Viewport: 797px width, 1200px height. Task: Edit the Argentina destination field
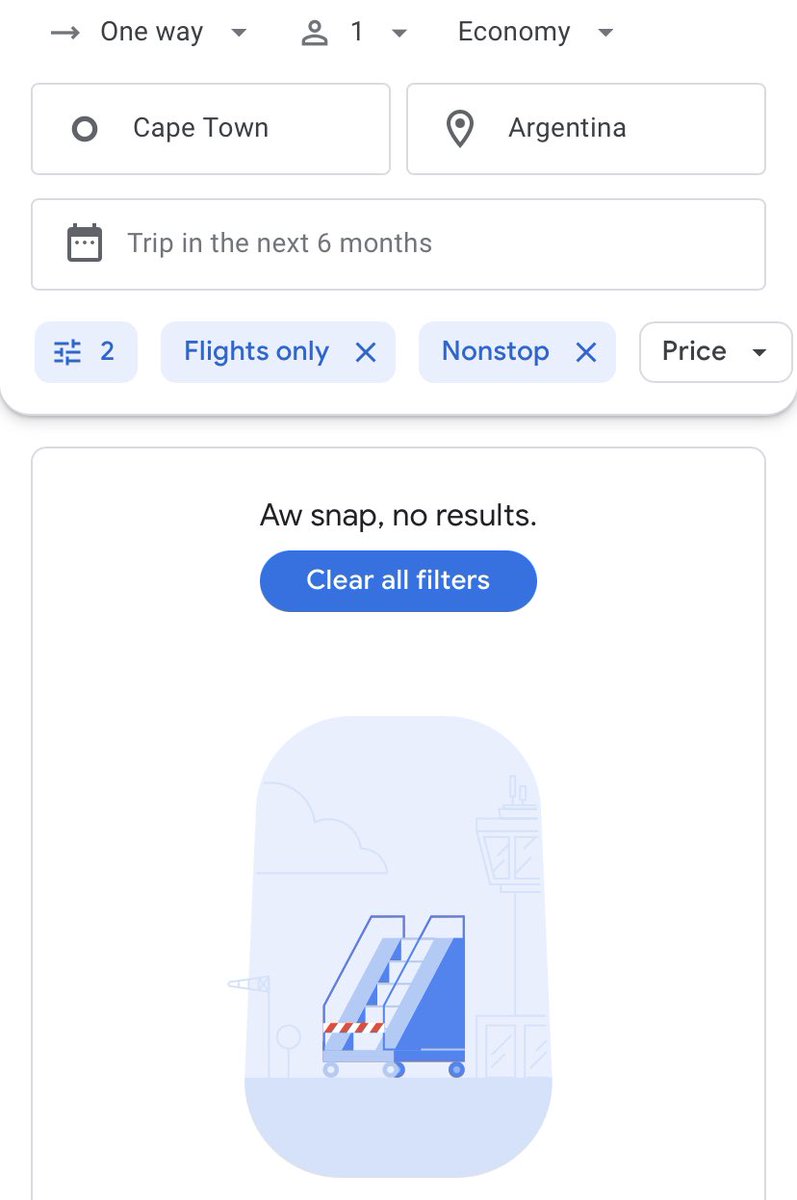[x=586, y=129]
